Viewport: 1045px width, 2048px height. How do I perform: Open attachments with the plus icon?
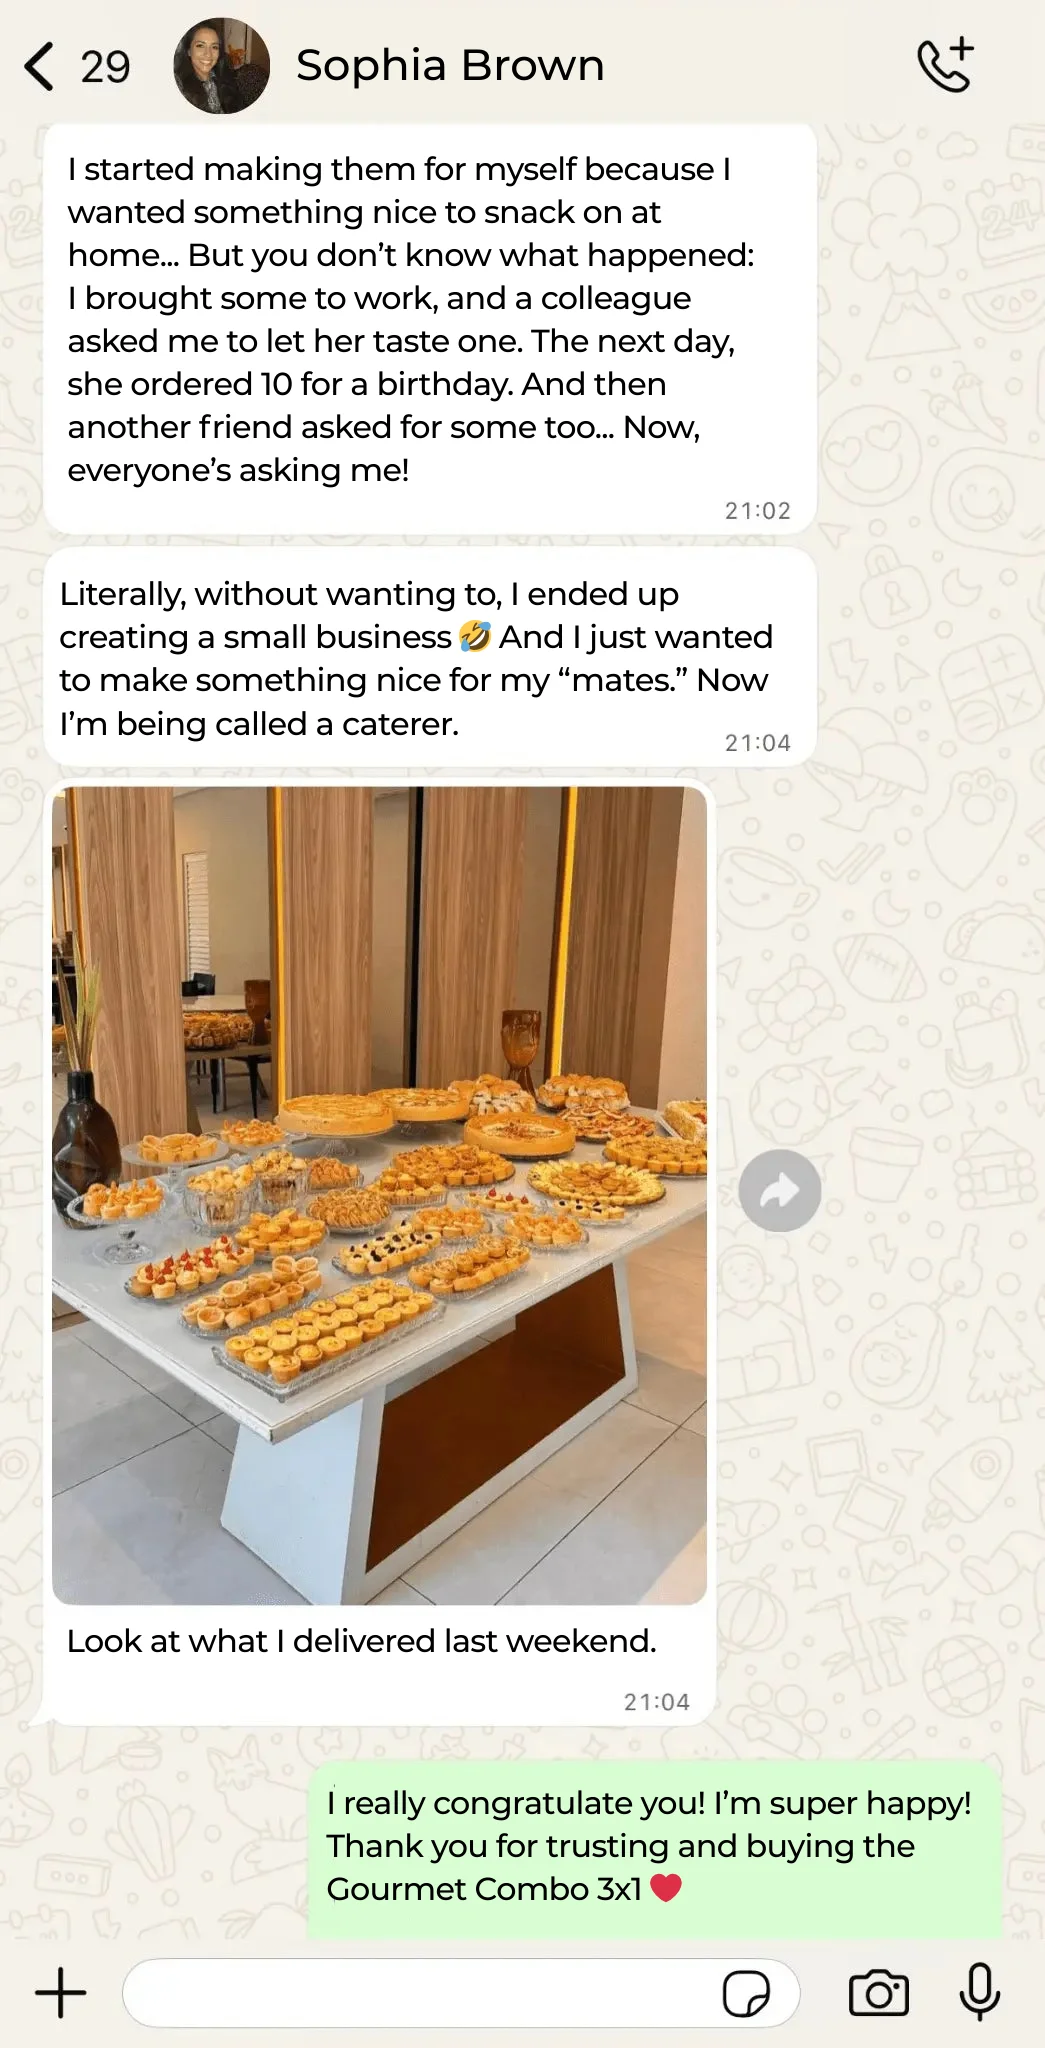[61, 1993]
